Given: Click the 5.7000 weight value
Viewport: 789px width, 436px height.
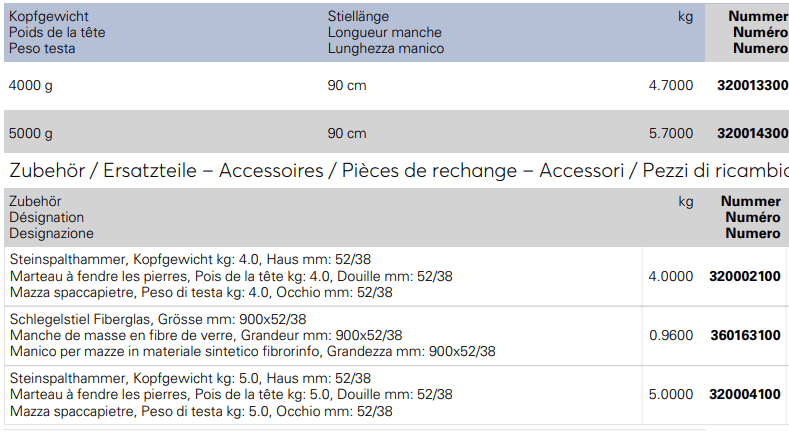Looking at the screenshot, I should point(671,133).
